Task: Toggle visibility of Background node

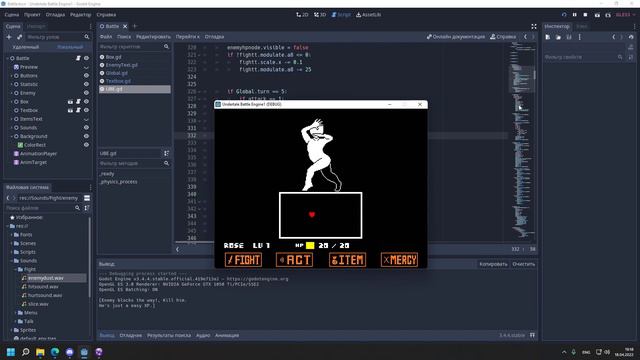Action: click(86, 136)
